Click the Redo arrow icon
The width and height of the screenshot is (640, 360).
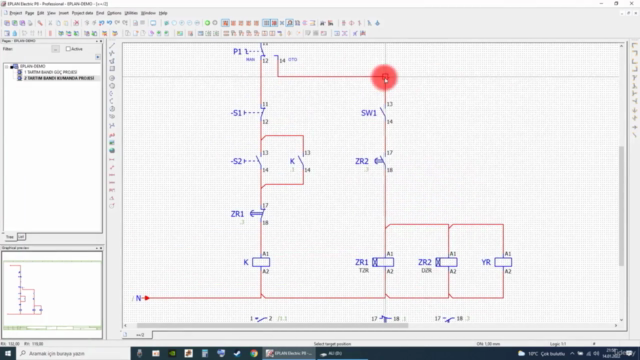(117, 23)
